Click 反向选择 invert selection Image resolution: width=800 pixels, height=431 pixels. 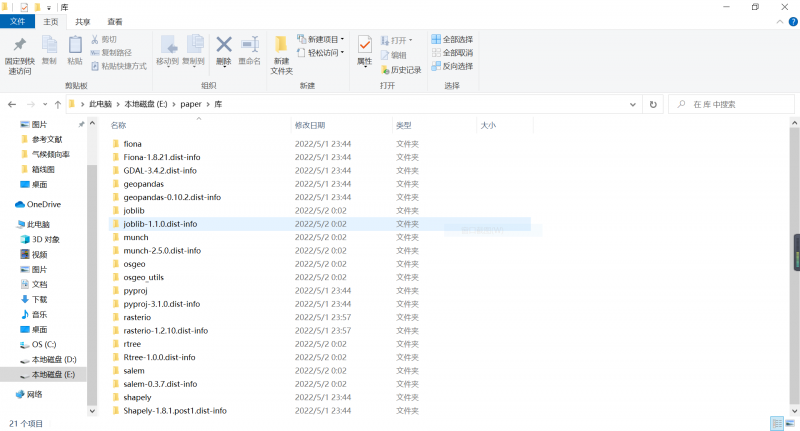point(453,66)
